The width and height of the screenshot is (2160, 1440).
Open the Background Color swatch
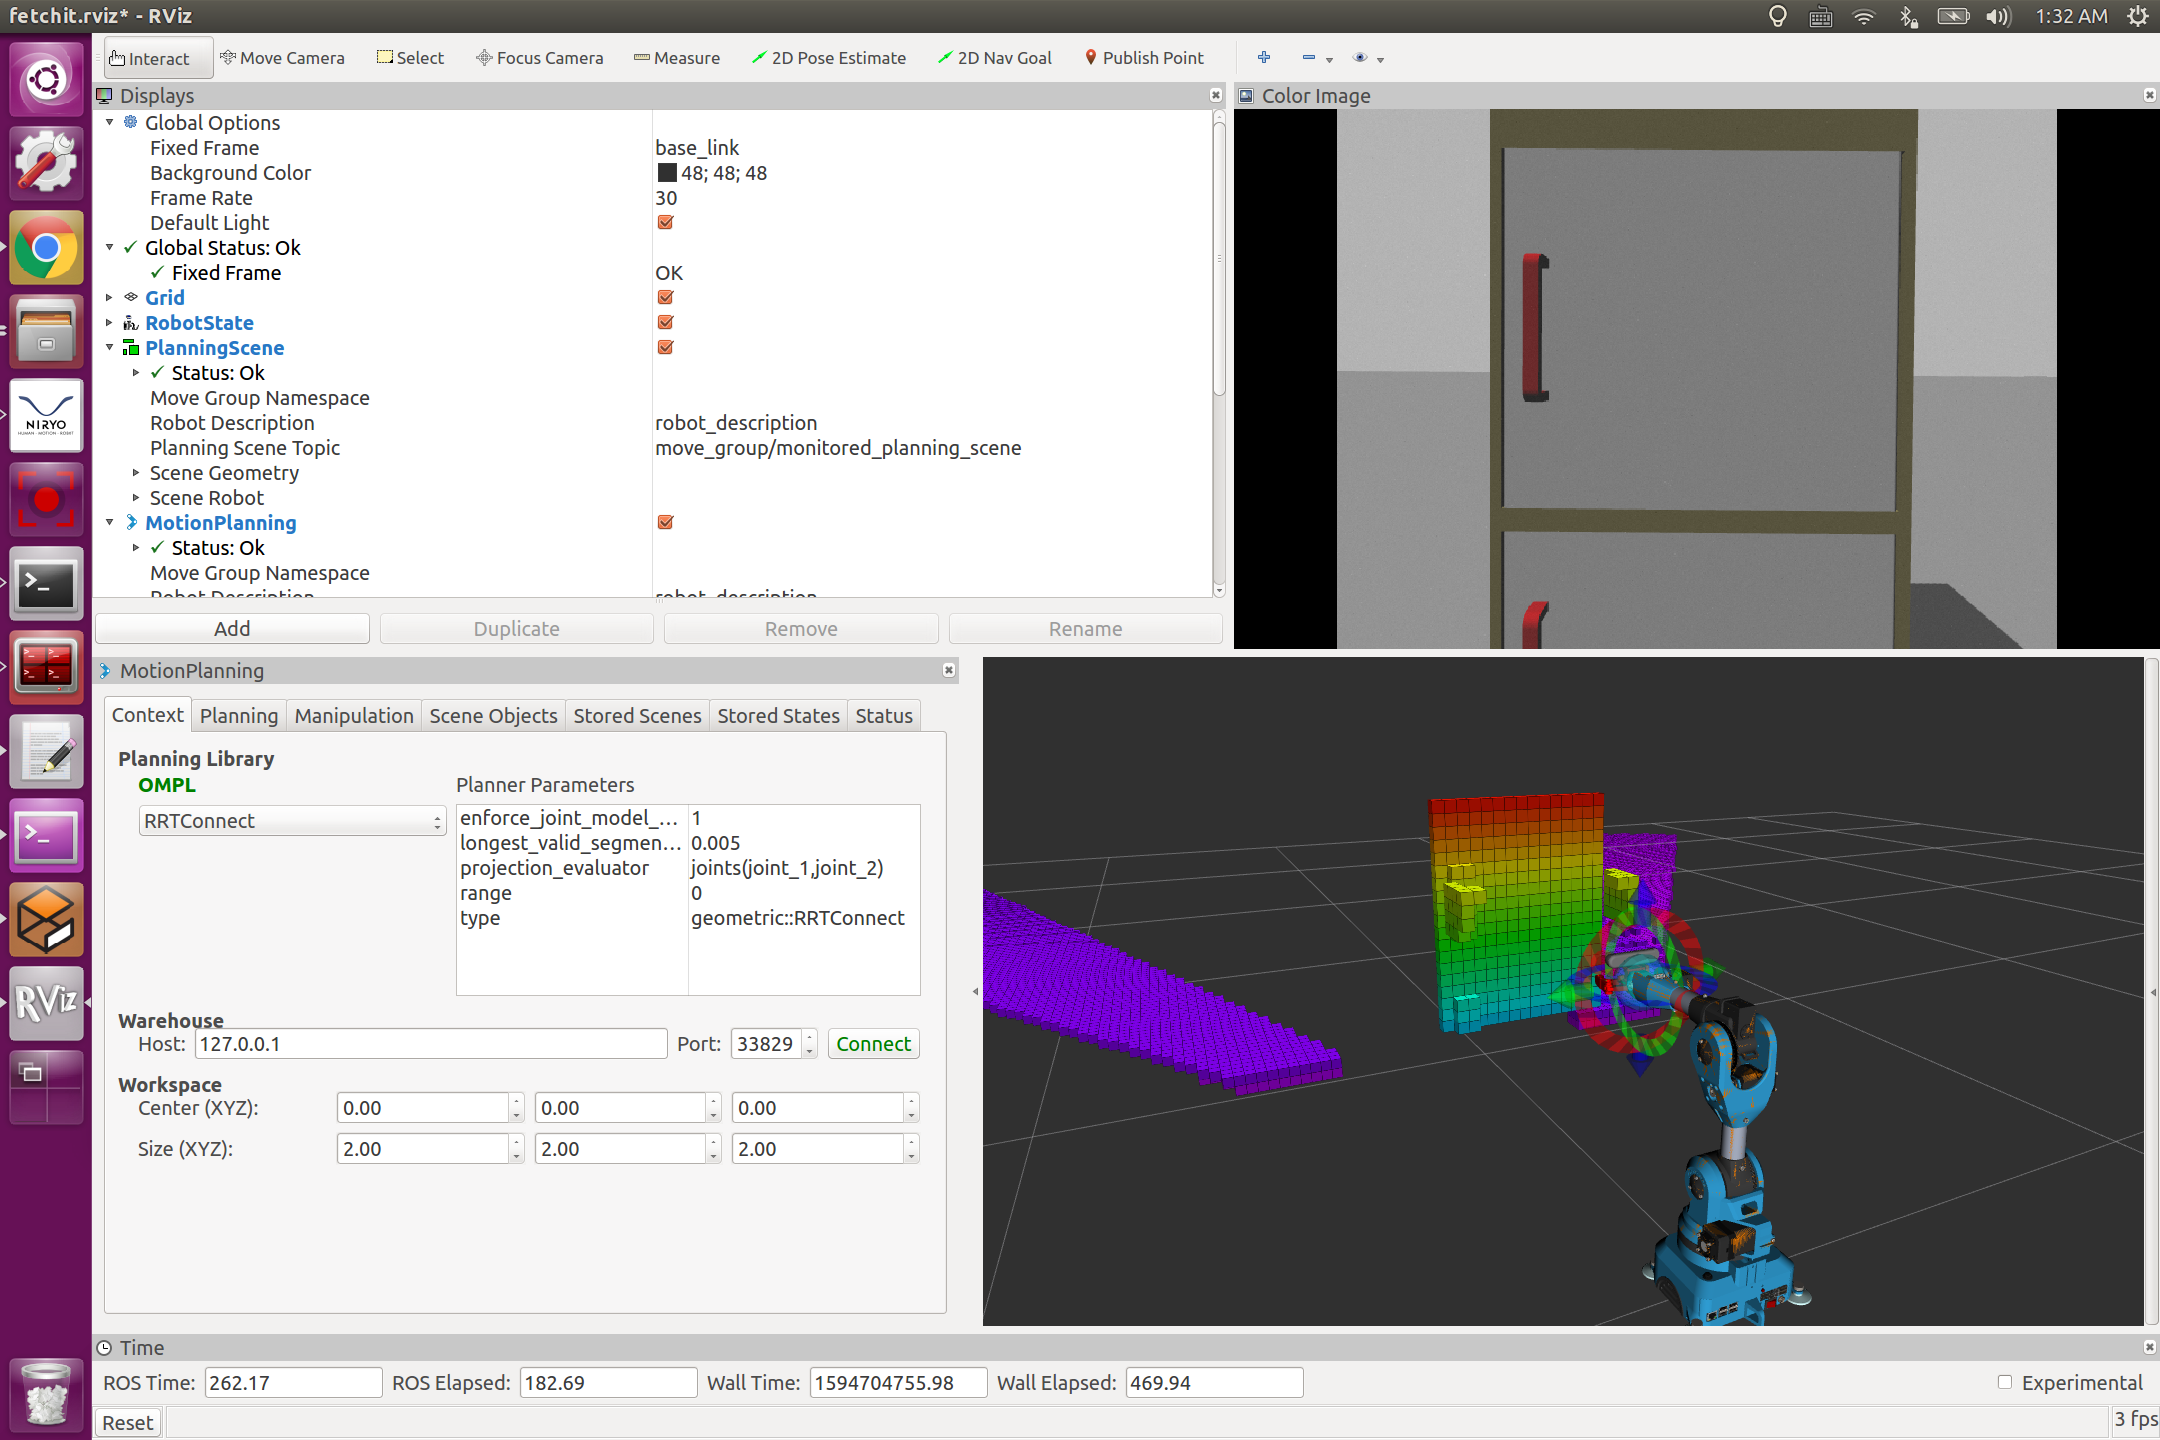coord(667,172)
